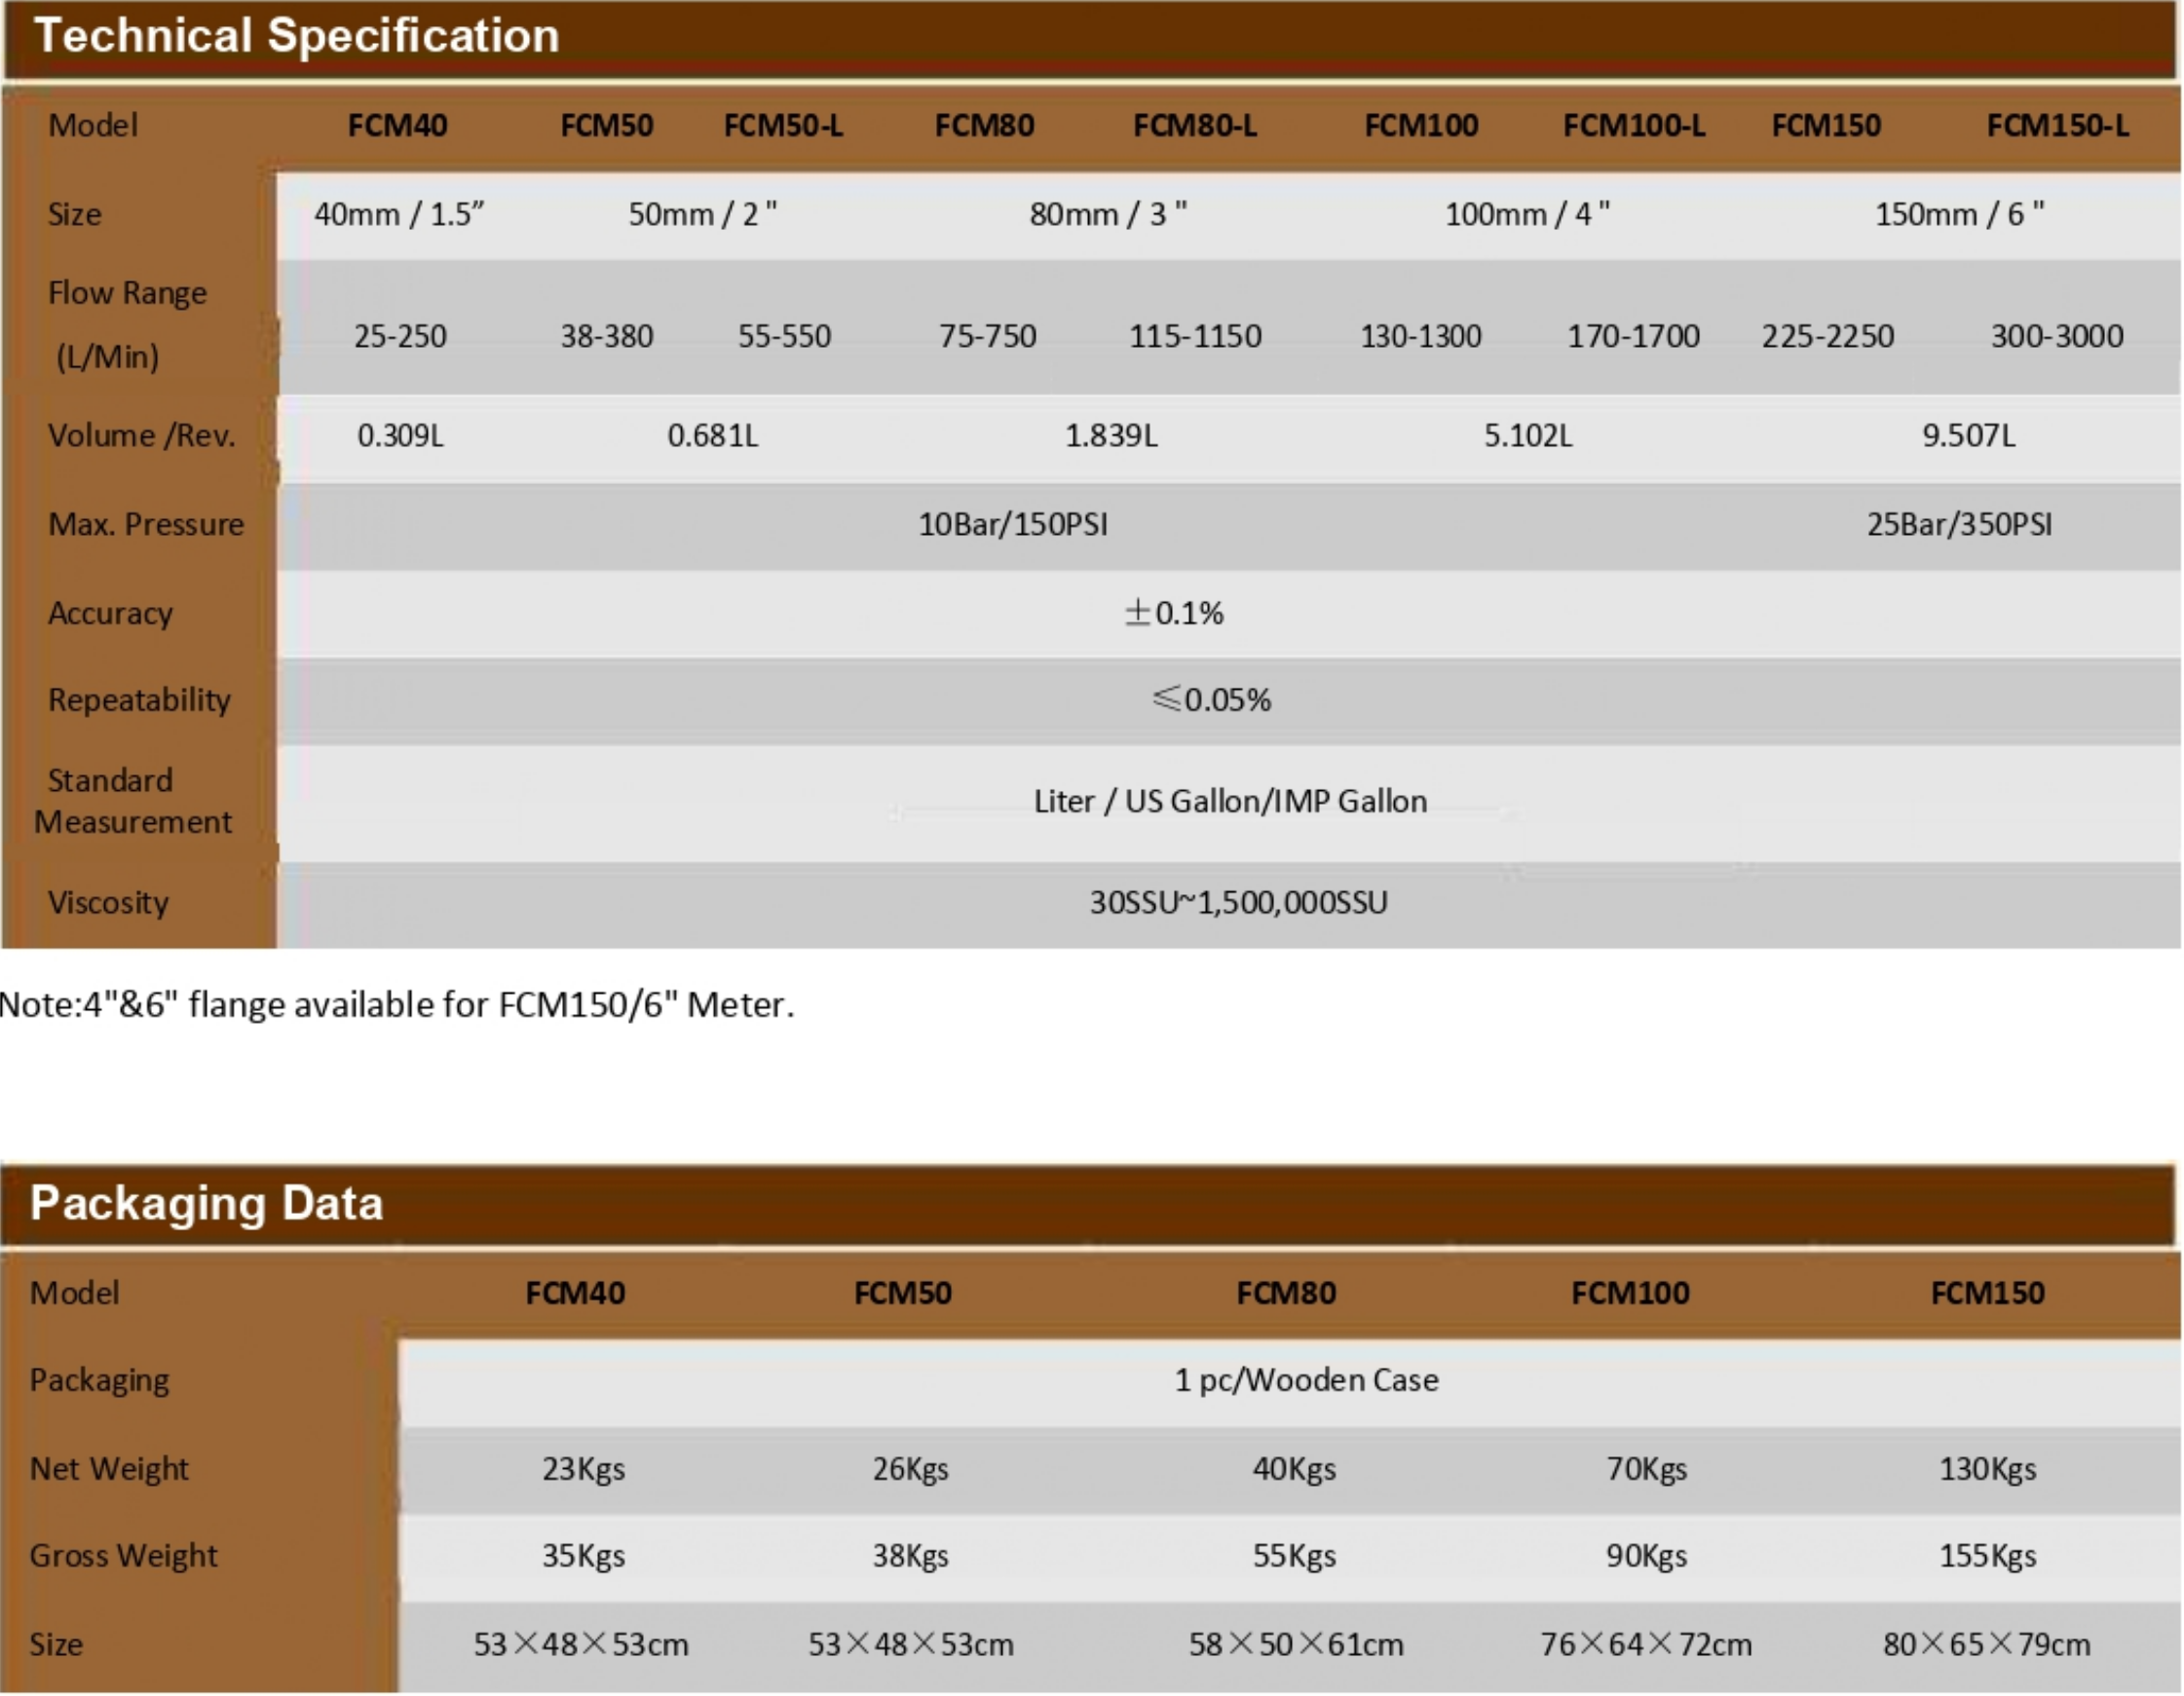Click the 25Bar/350PSI pressure value

tap(1959, 525)
